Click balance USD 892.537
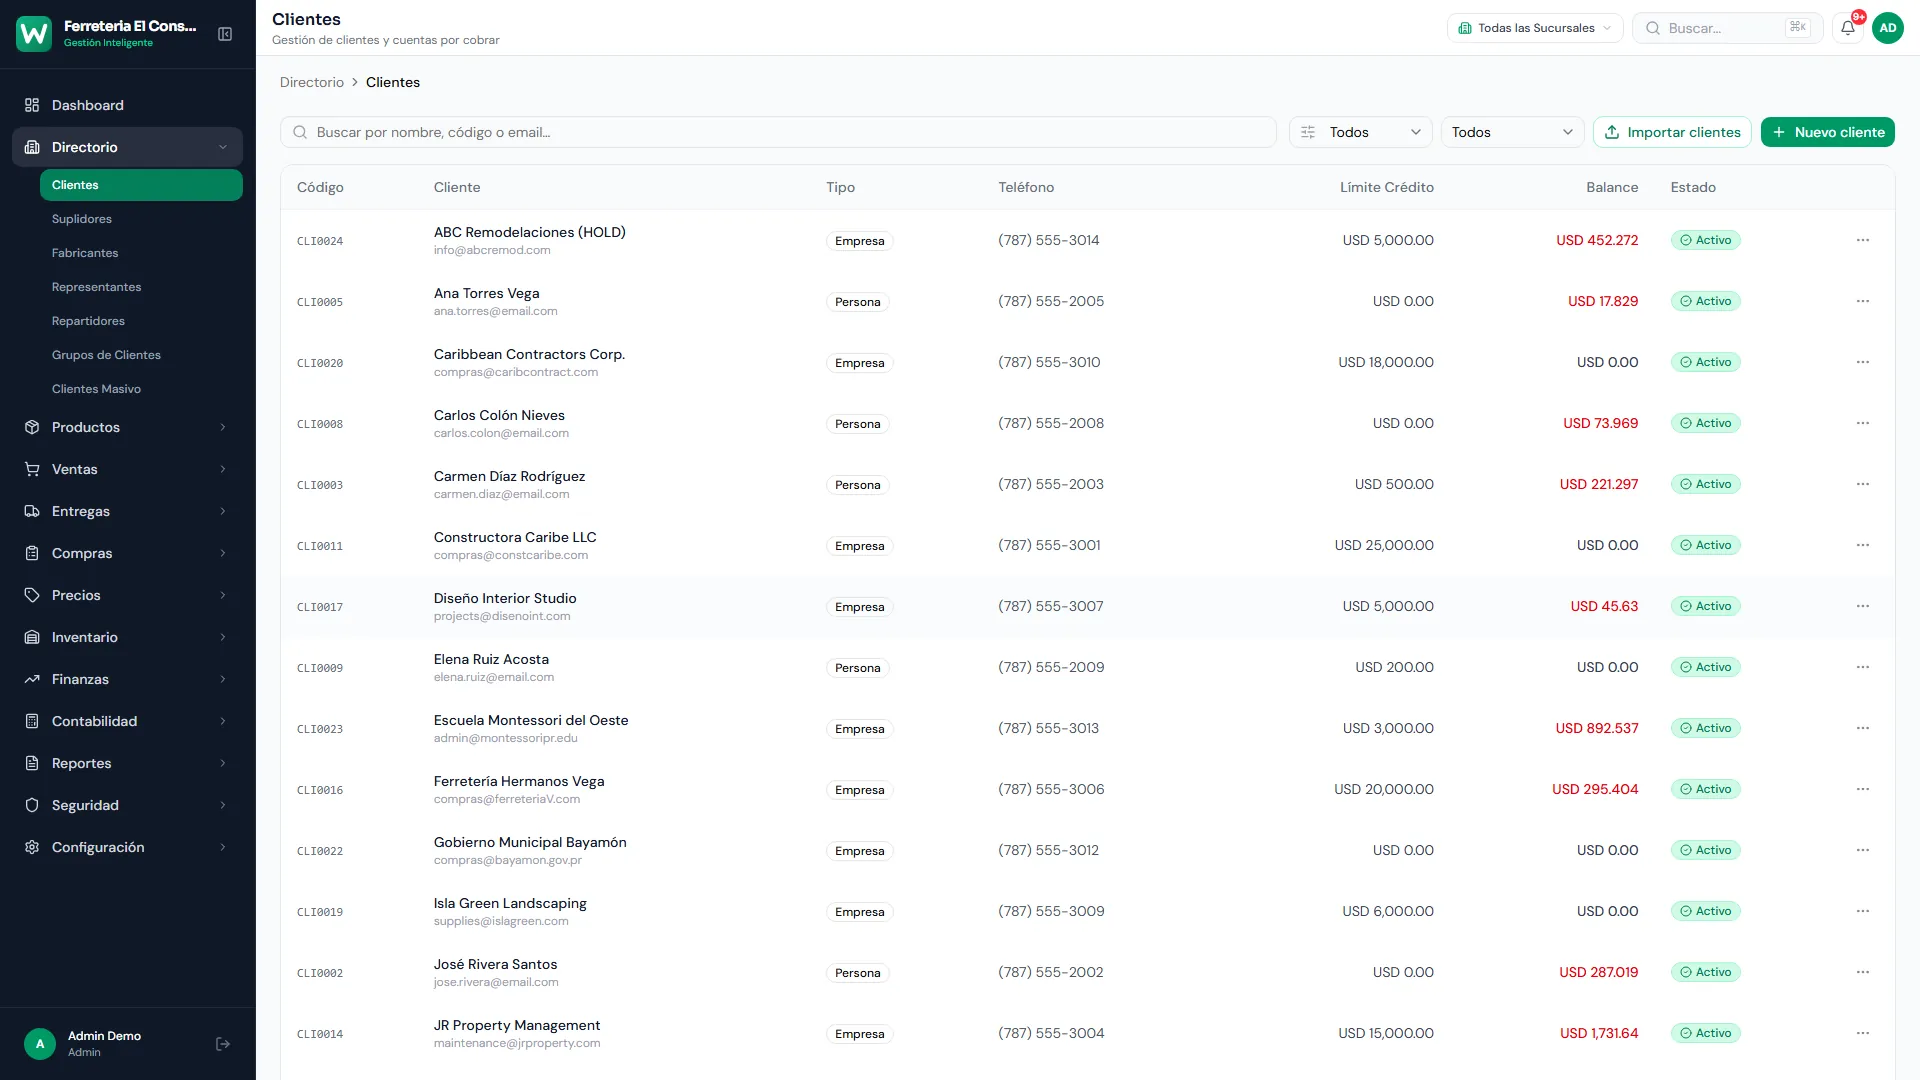This screenshot has height=1080, width=1920. click(x=1596, y=728)
